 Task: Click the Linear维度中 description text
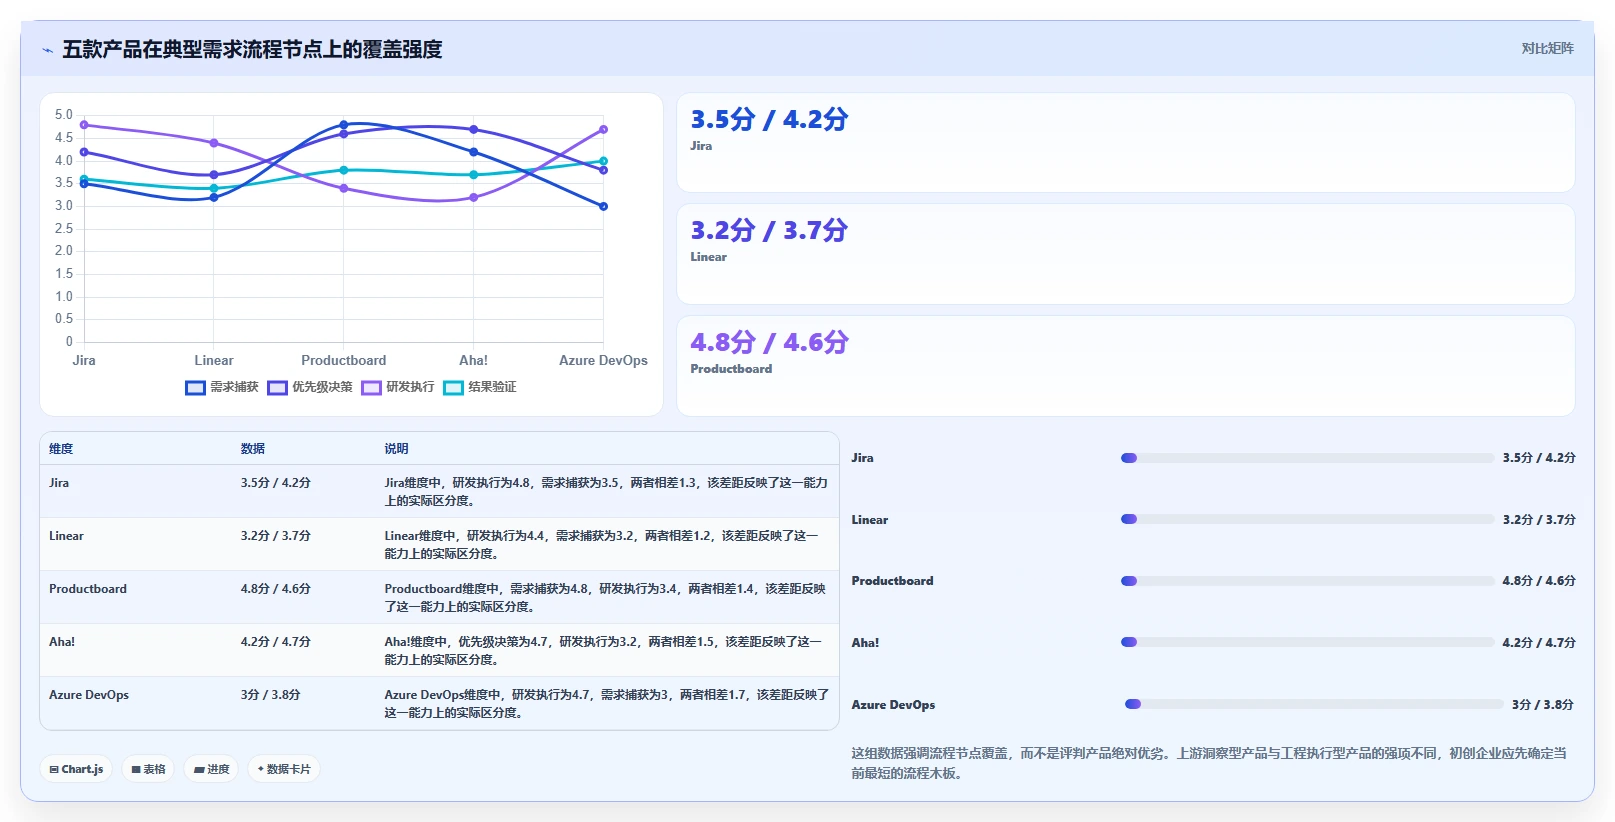pyautogui.click(x=602, y=544)
